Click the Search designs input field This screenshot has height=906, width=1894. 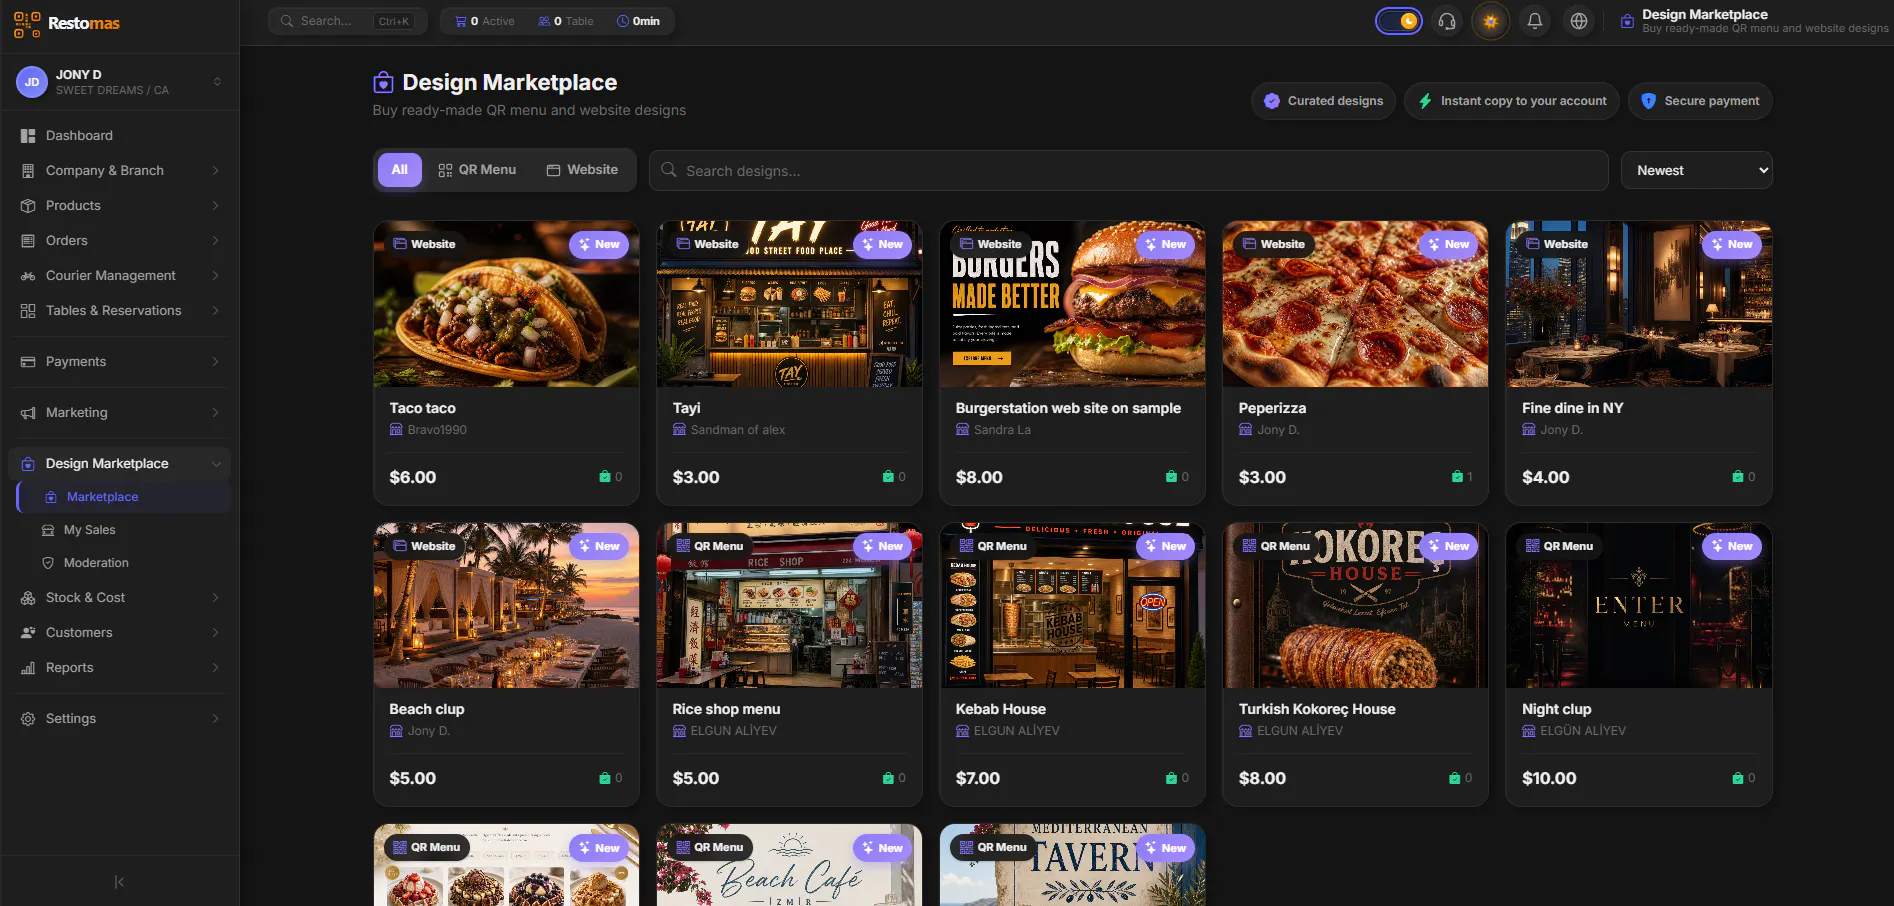(x=1129, y=171)
